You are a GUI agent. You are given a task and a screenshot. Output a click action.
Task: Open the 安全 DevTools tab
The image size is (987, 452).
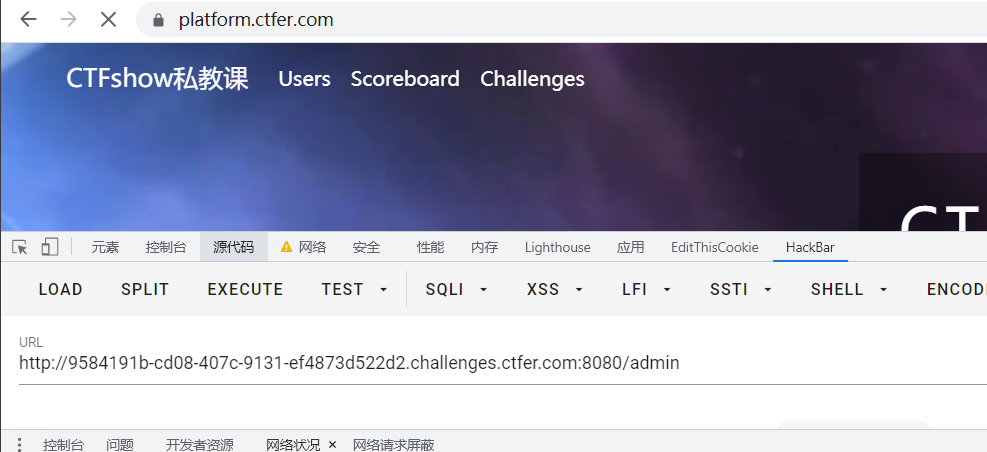pyautogui.click(x=366, y=247)
